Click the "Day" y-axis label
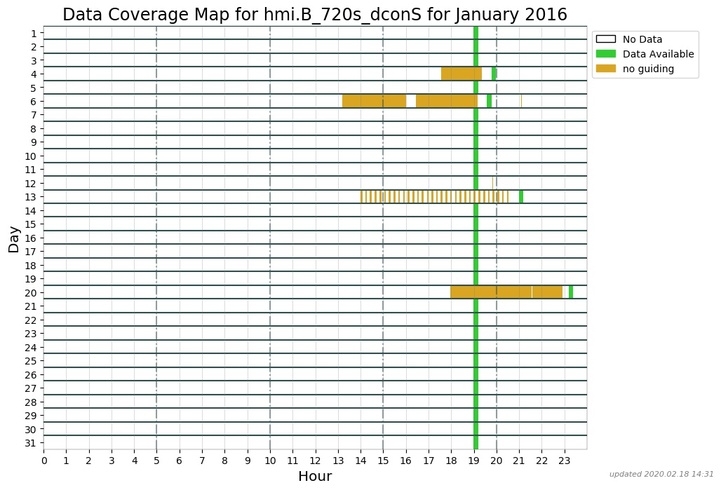Screen dimensions: 721x490 click(14, 239)
